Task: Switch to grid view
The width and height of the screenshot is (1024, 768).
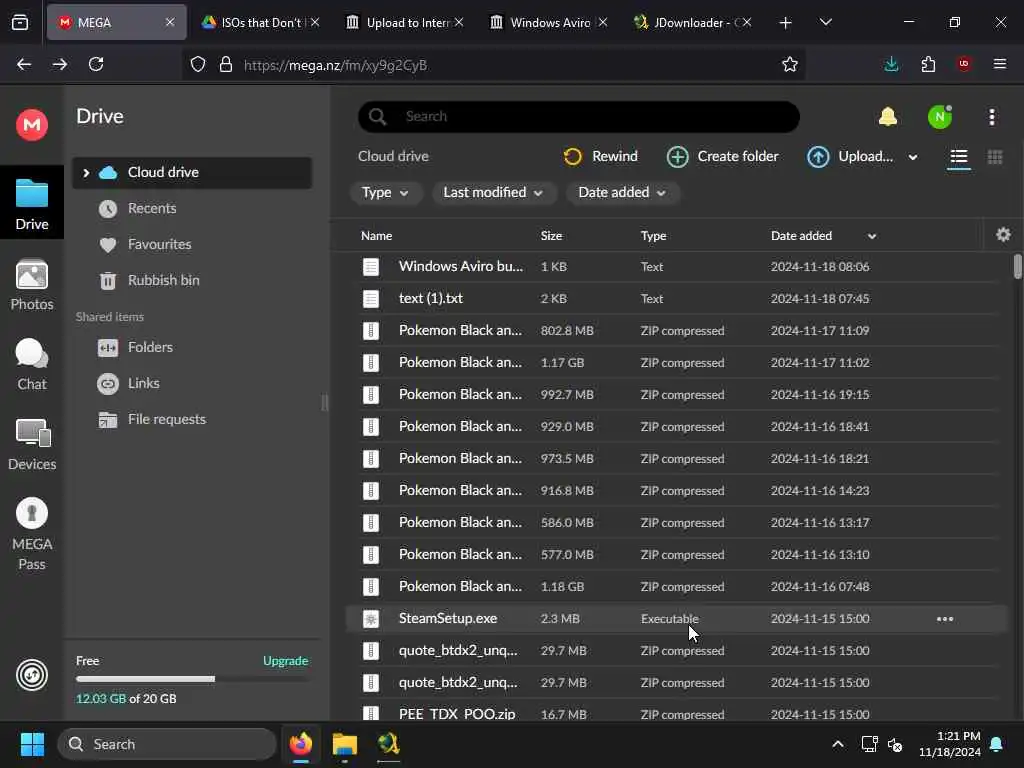Action: (995, 157)
